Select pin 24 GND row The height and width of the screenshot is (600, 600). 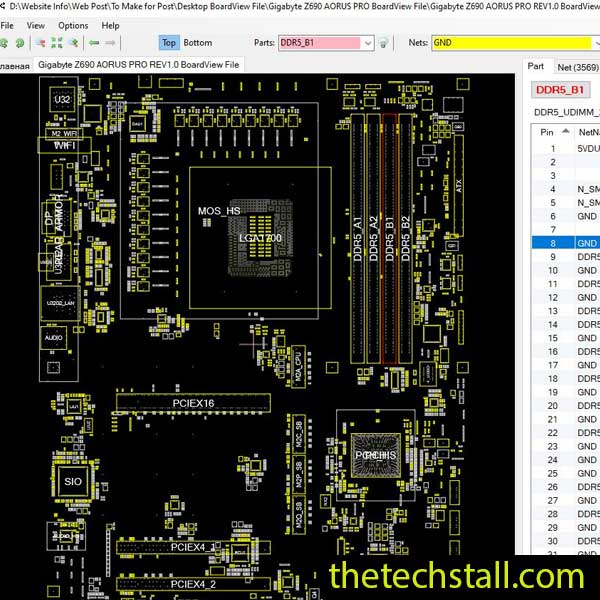pos(566,460)
